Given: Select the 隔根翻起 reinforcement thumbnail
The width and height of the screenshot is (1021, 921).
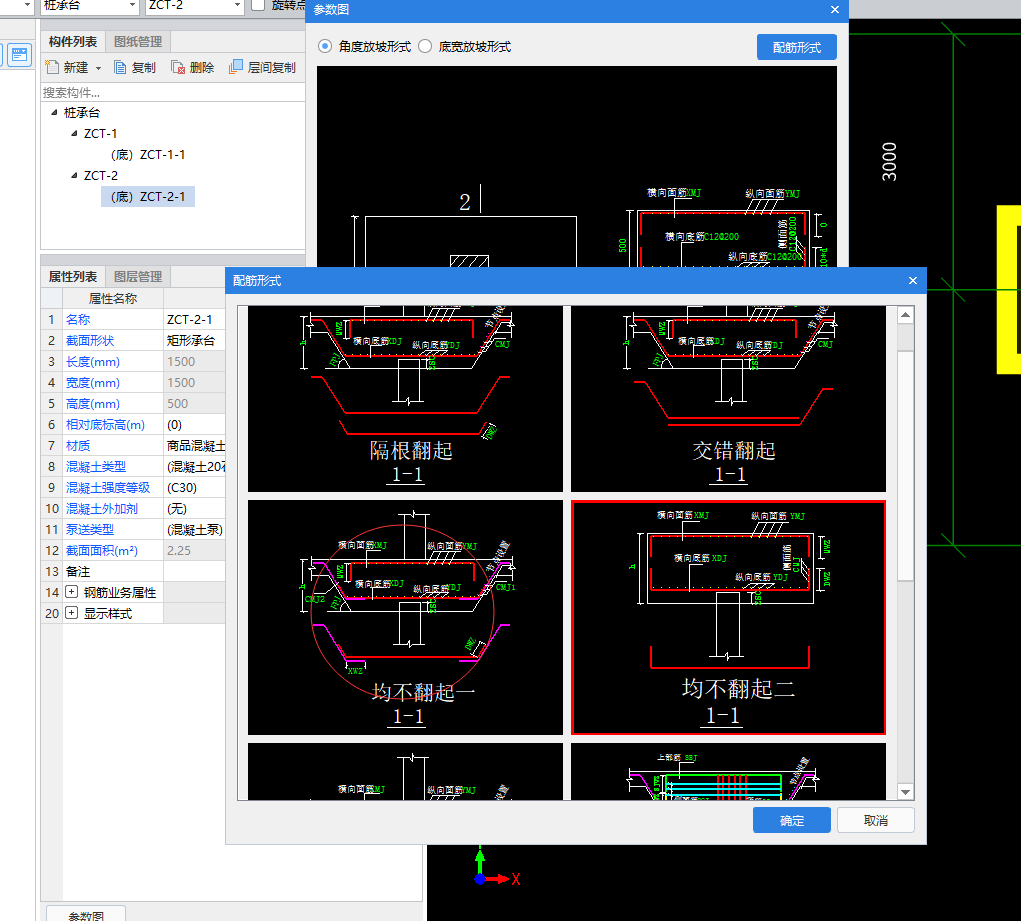Looking at the screenshot, I should point(405,399).
